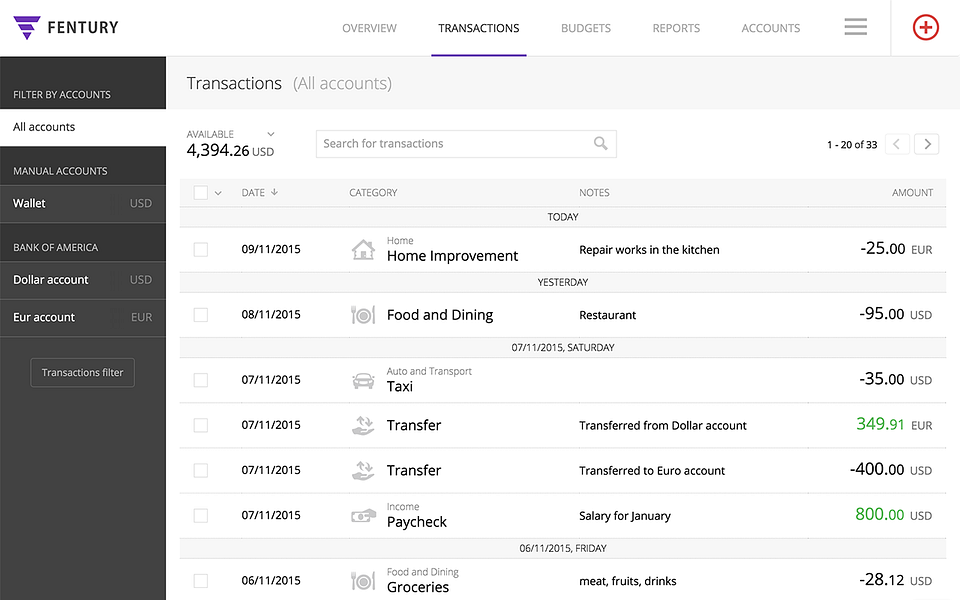Go to the Accounts tab
The width and height of the screenshot is (960, 600).
[771, 28]
